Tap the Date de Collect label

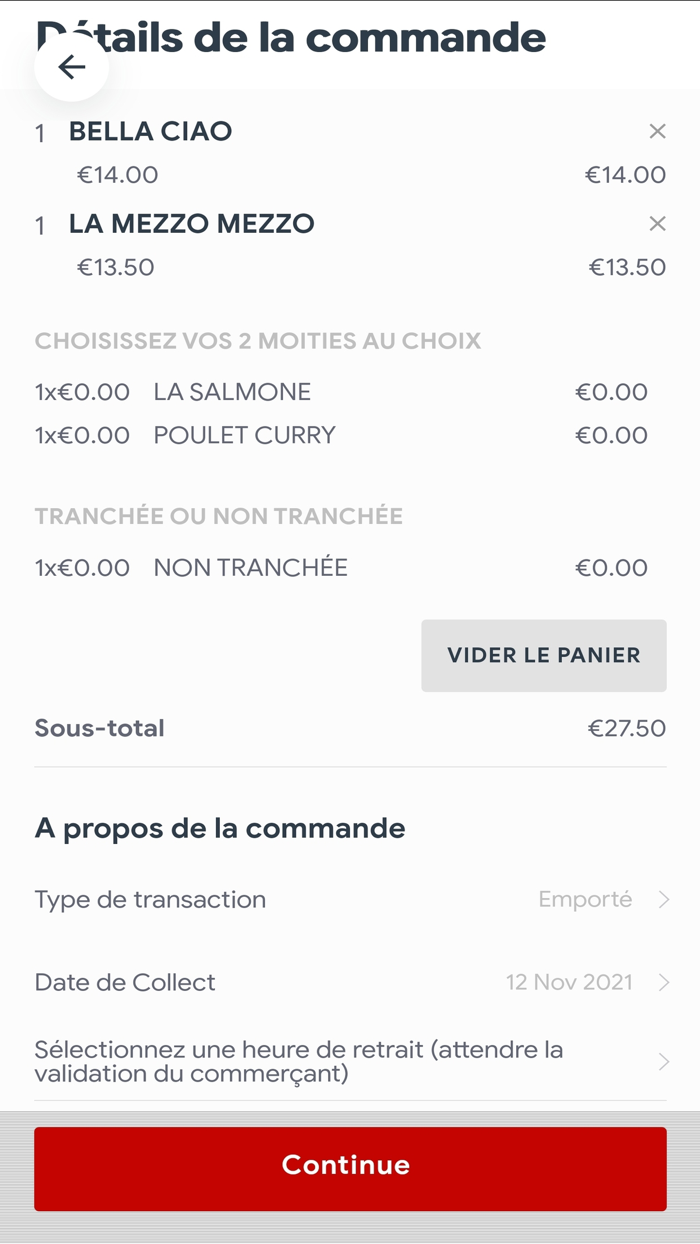point(125,983)
